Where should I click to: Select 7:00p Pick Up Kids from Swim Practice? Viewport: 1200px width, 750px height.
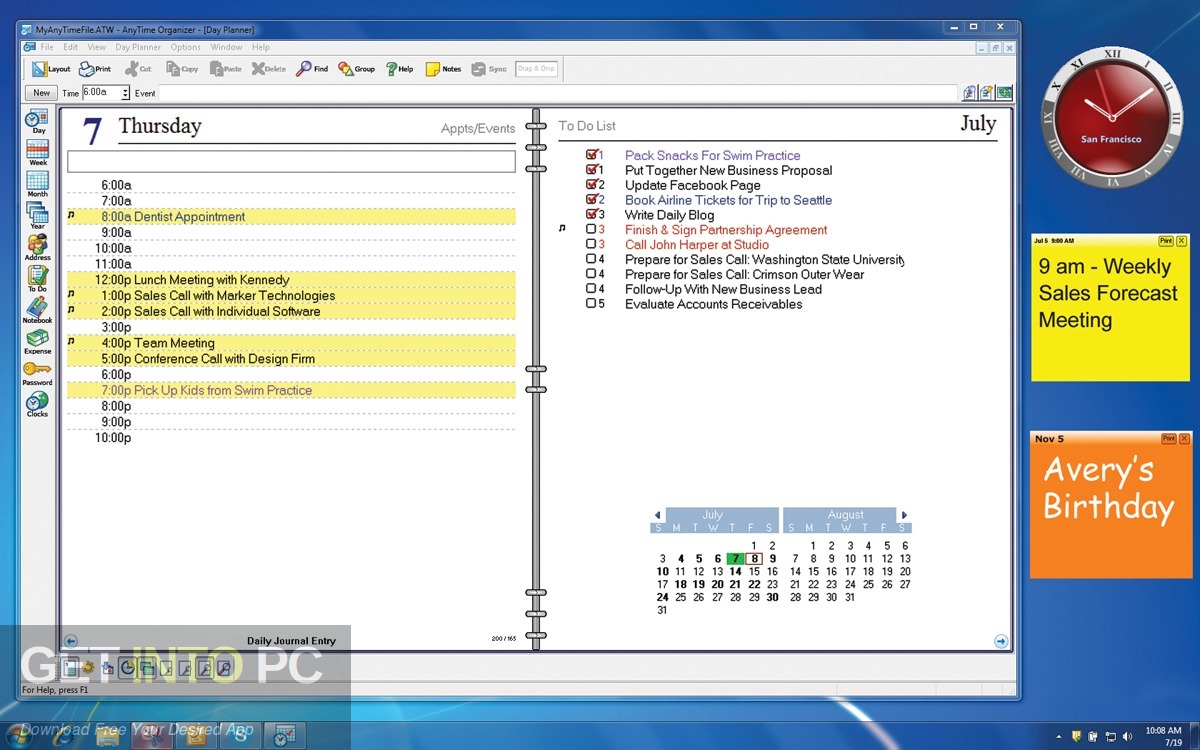point(291,390)
